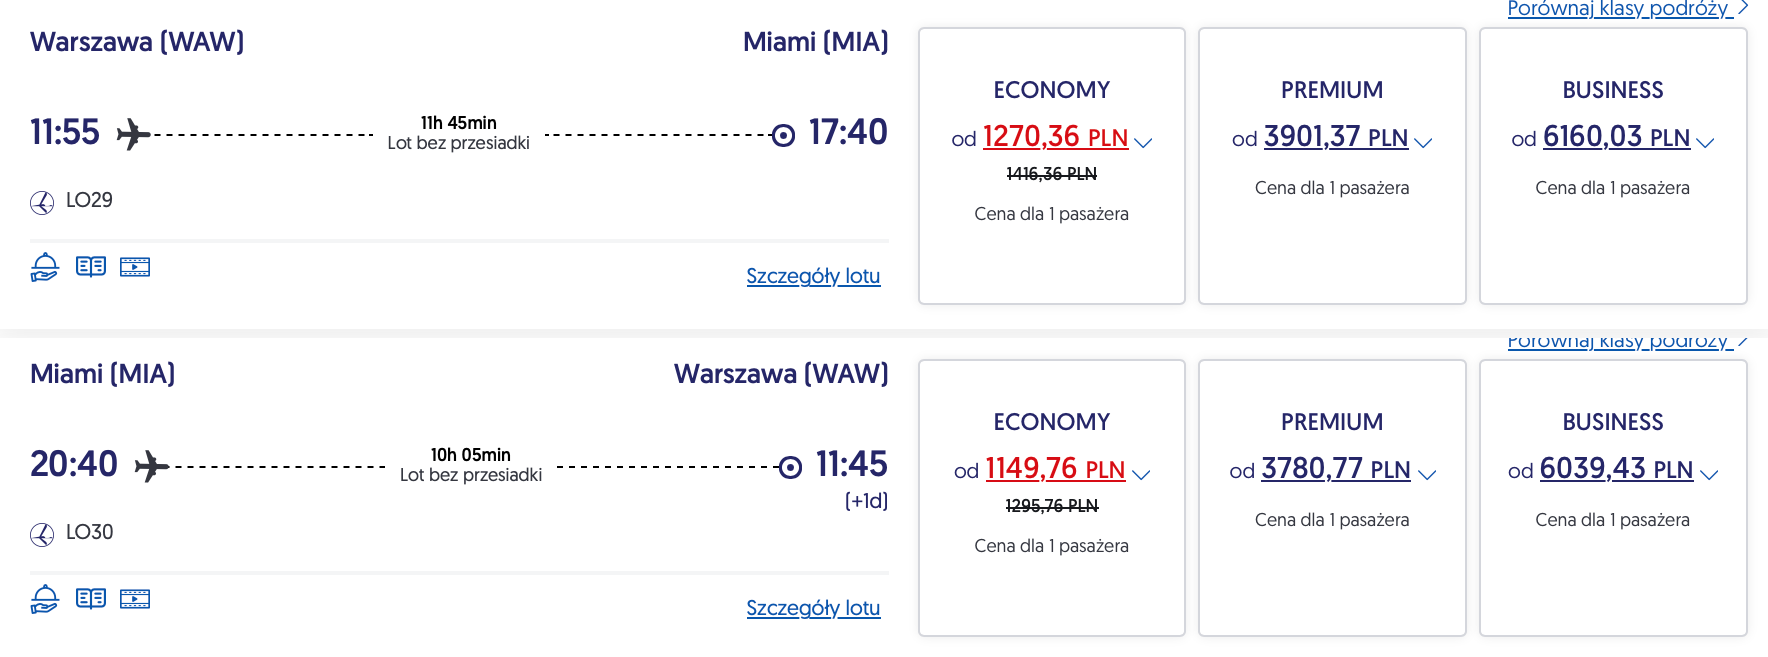Click the press reader icon for flight LO29
Viewport: 1768px width, 657px height.
click(x=91, y=267)
